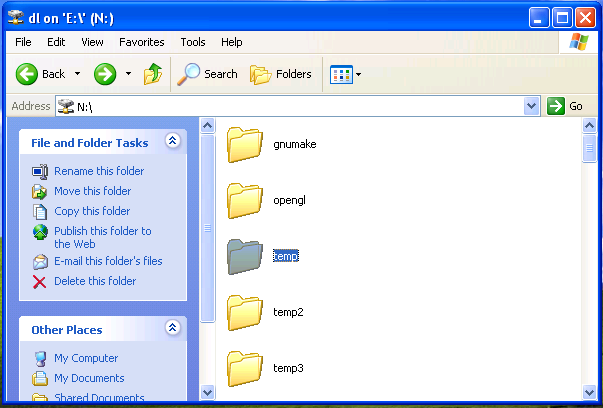The image size is (603, 408).
Task: Click the green Go arrow icon
Action: coord(556,106)
